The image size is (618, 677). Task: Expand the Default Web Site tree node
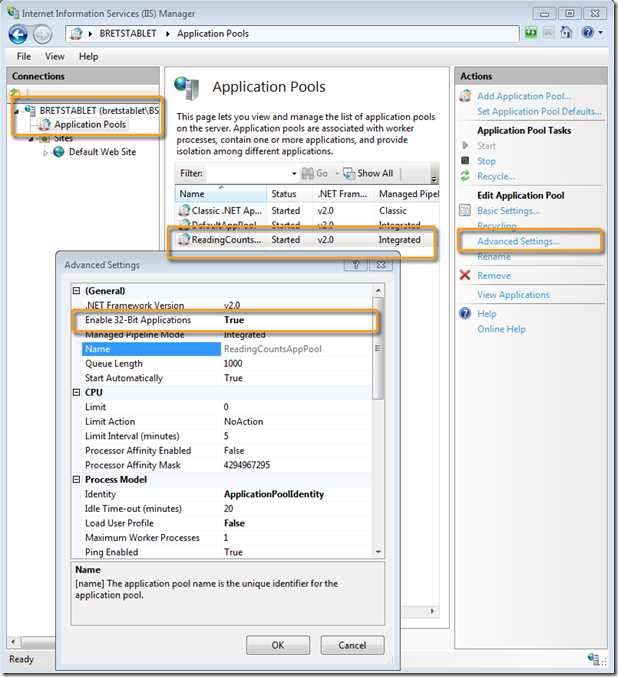pyautogui.click(x=45, y=152)
